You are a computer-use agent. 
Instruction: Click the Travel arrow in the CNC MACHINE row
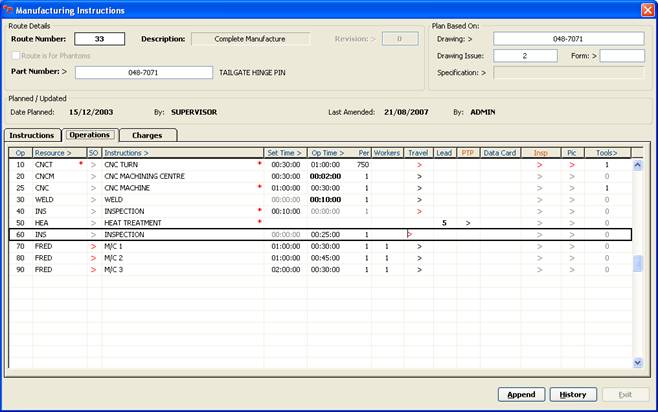(x=419, y=188)
